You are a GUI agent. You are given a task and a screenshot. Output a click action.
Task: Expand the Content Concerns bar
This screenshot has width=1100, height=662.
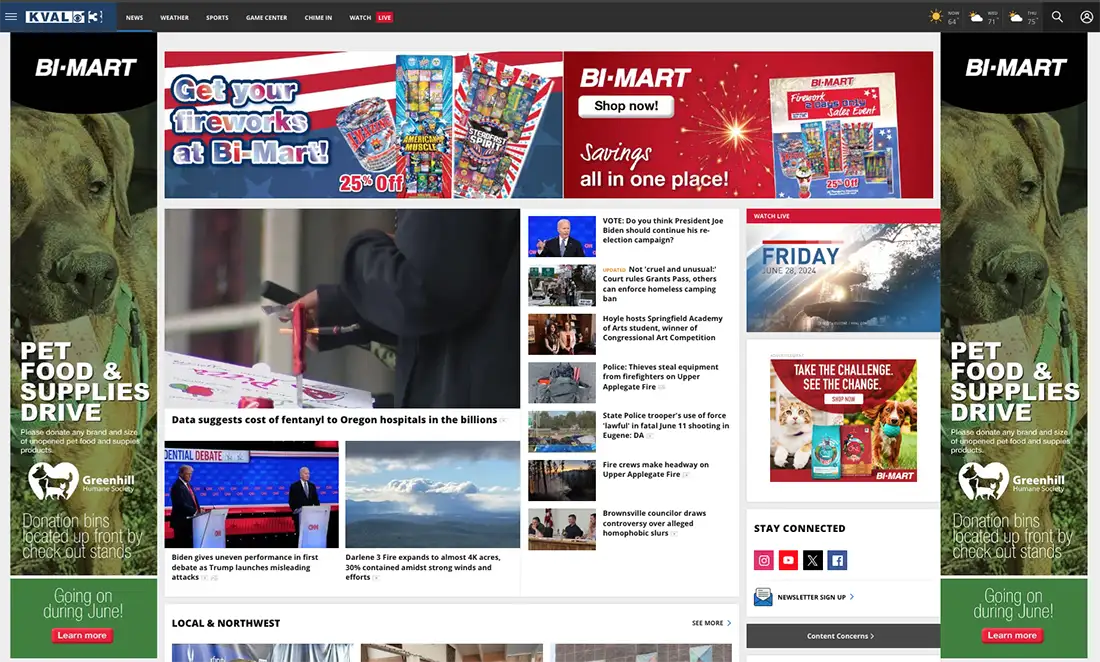pyautogui.click(x=843, y=636)
